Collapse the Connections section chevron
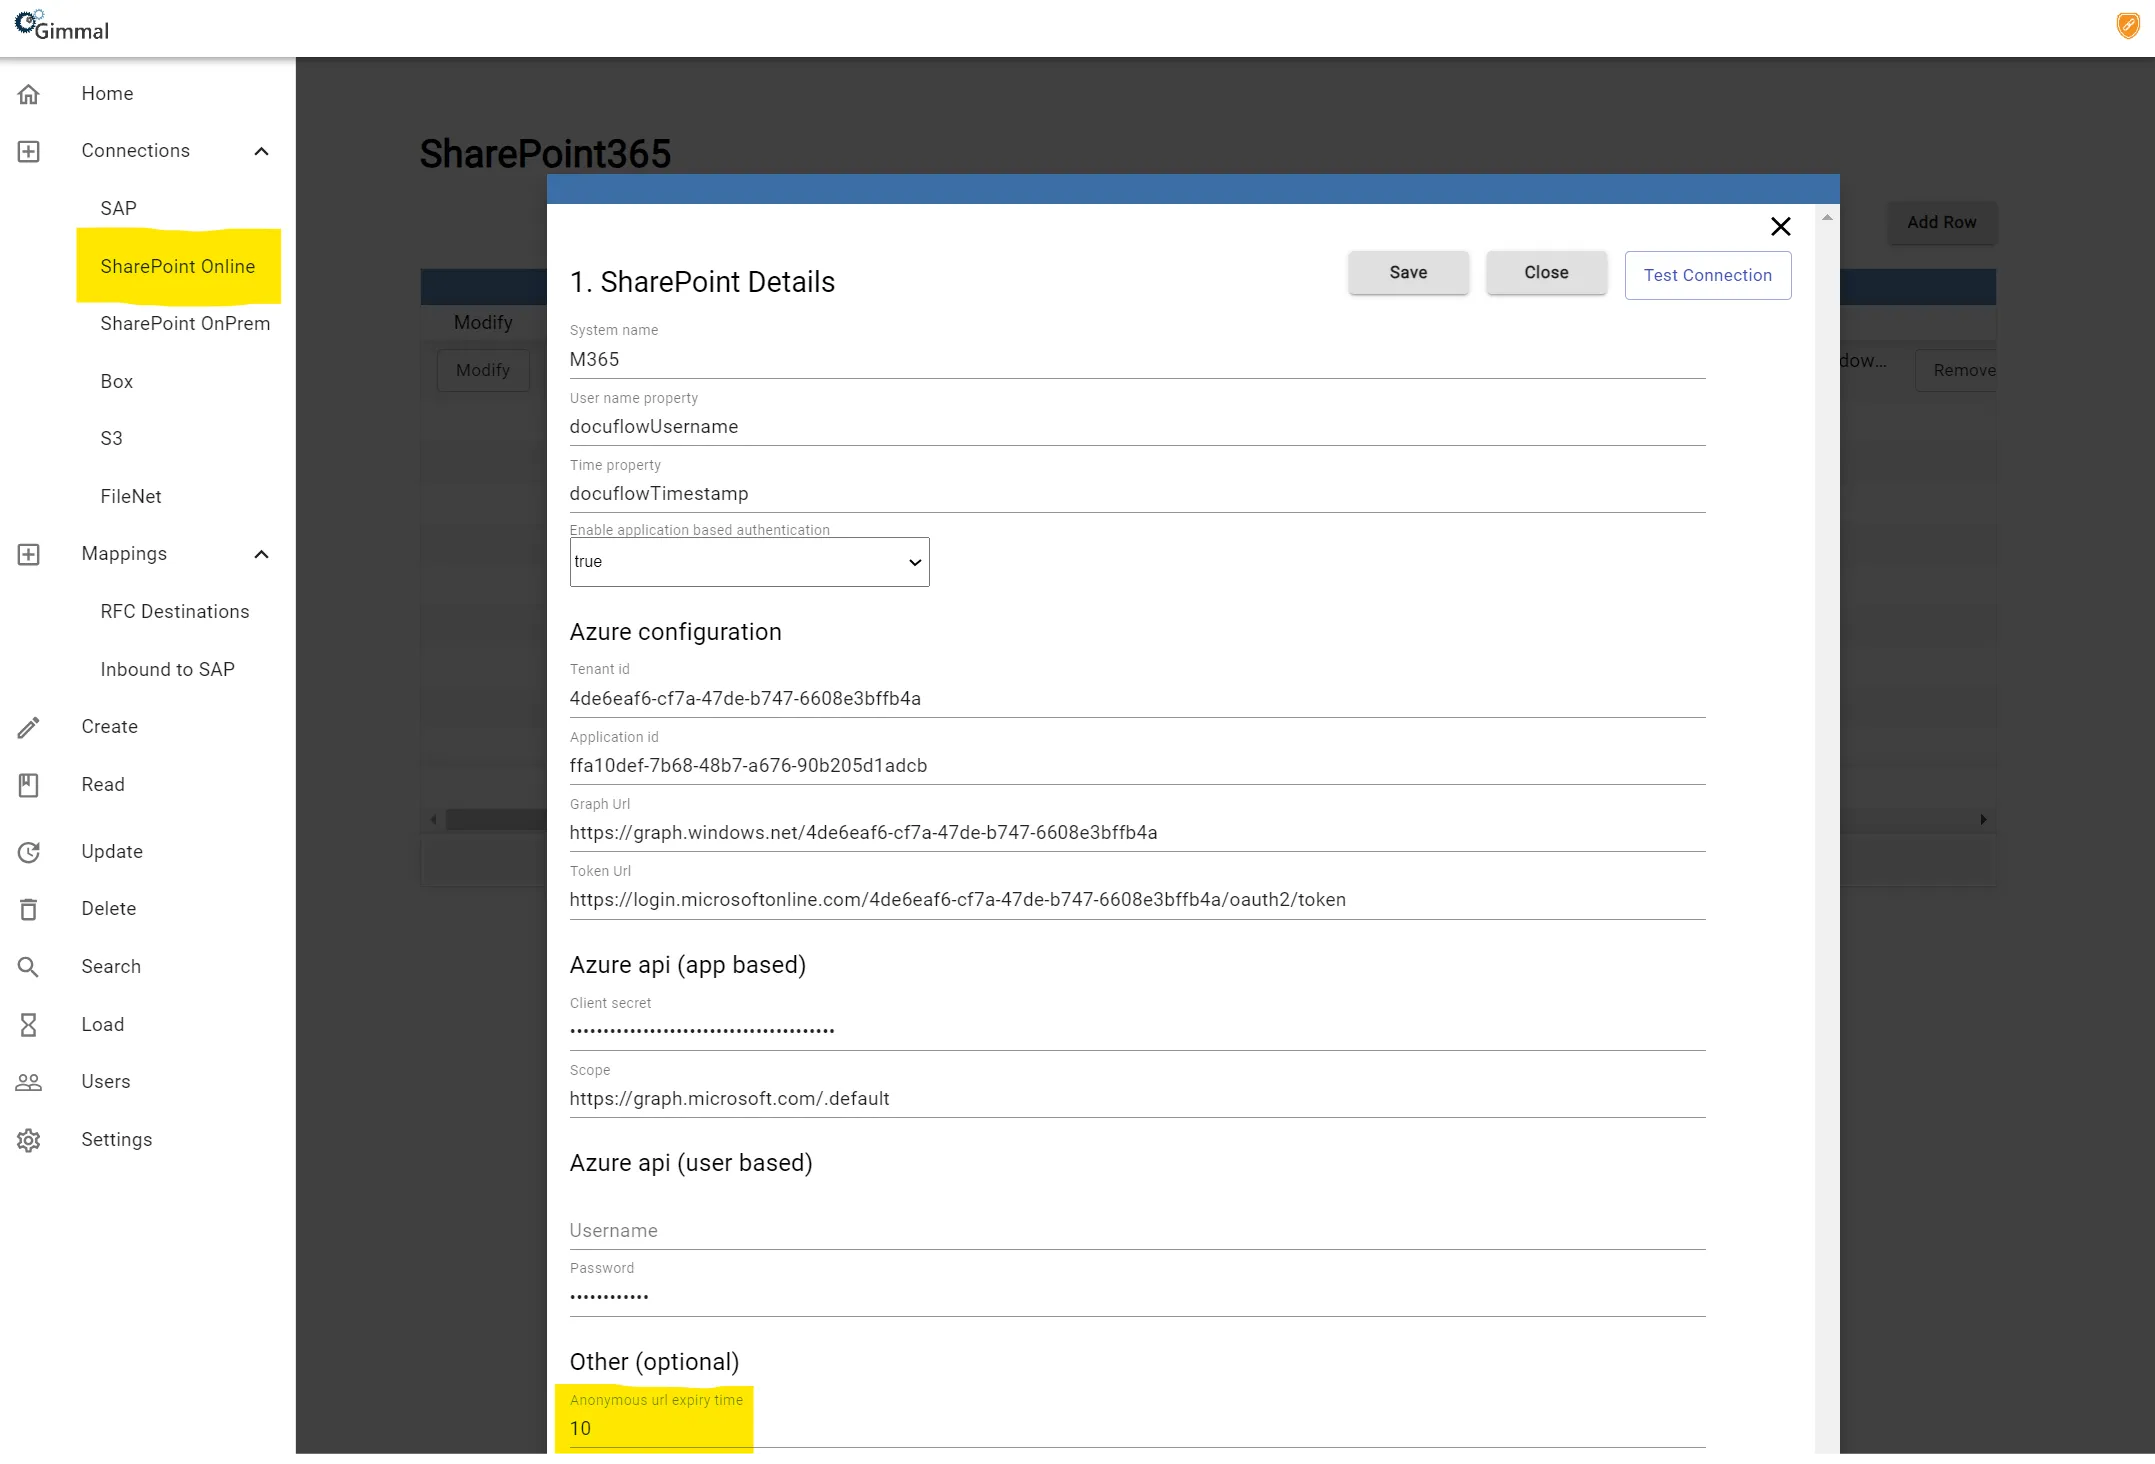The width and height of the screenshot is (2155, 1464). pyautogui.click(x=262, y=151)
